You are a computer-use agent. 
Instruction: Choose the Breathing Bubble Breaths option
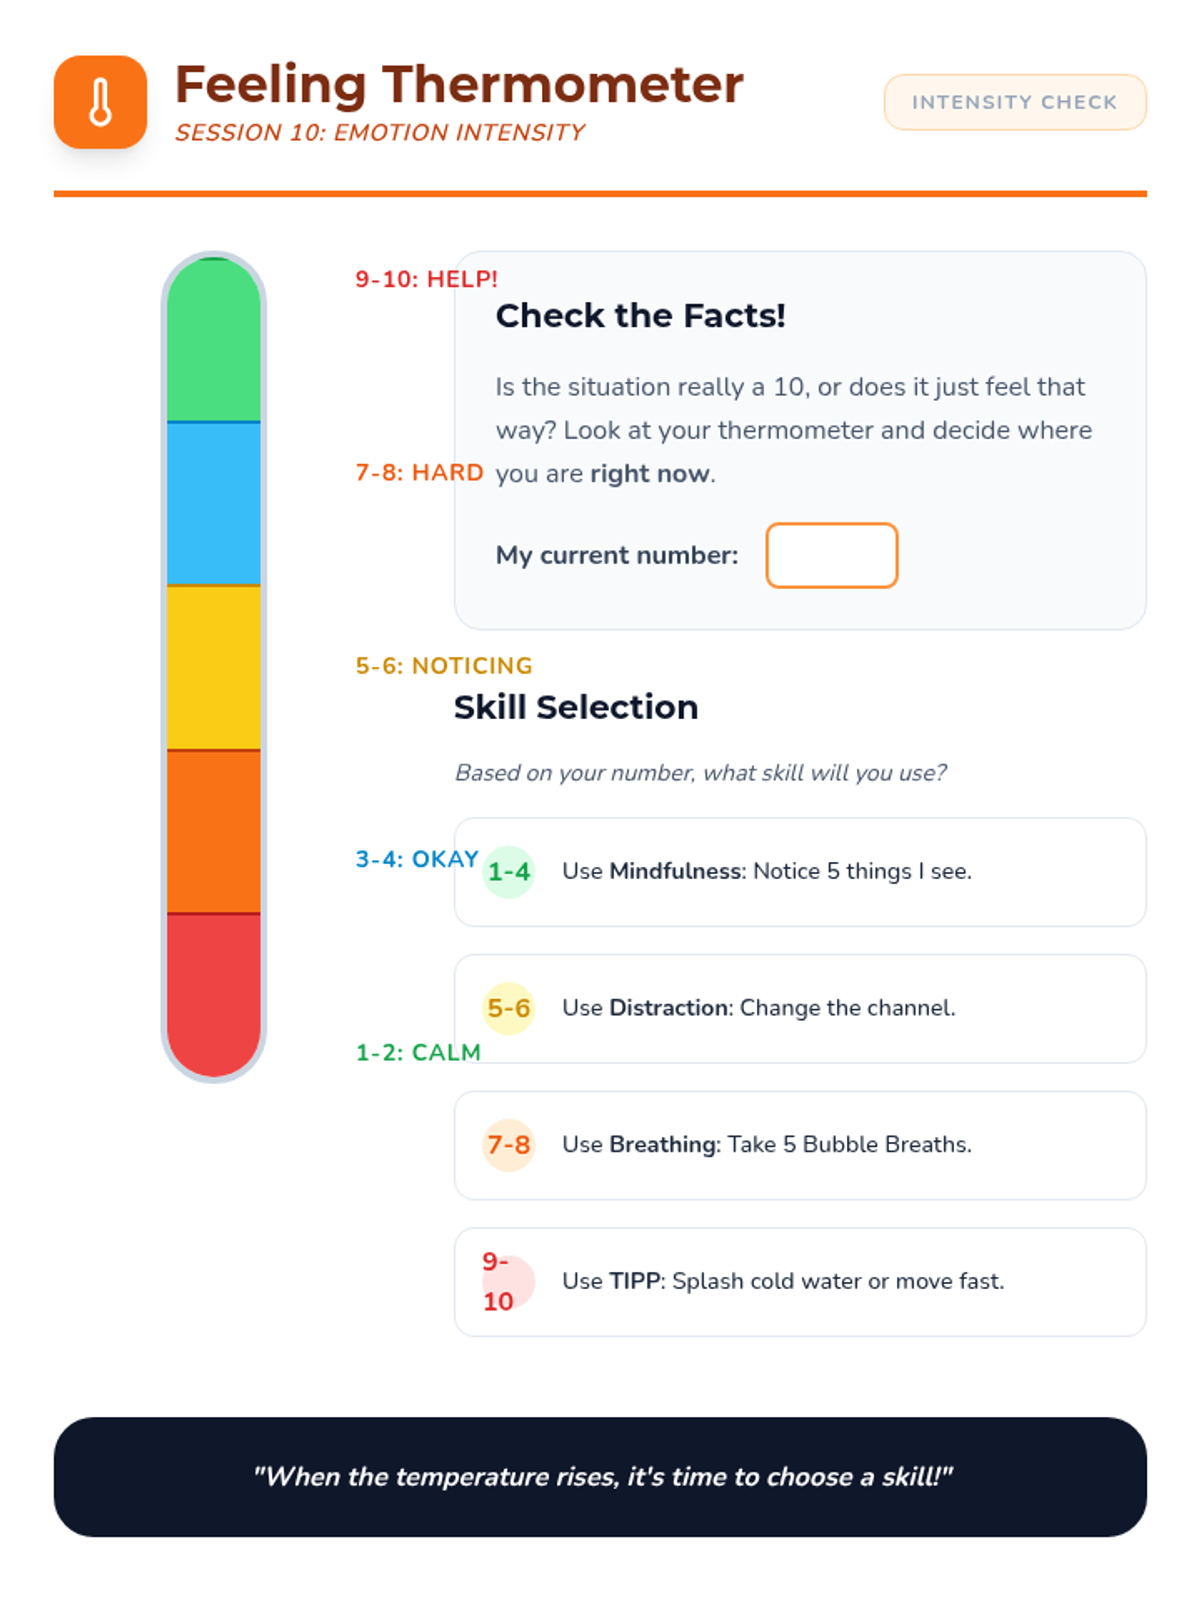click(800, 1145)
